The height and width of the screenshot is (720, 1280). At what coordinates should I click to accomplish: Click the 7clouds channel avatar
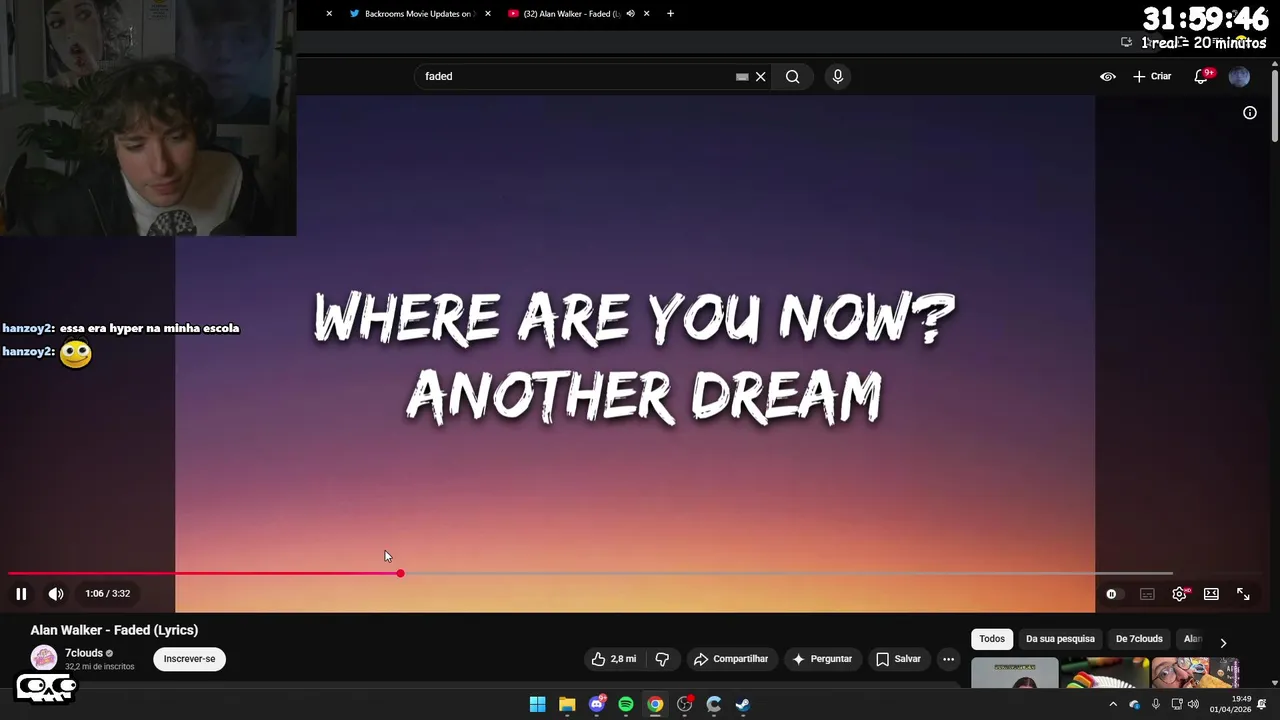coord(43,658)
